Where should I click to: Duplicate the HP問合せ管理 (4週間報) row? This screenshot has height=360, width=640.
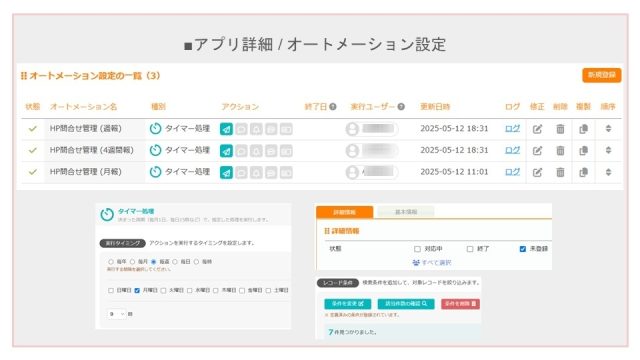pyautogui.click(x=584, y=151)
